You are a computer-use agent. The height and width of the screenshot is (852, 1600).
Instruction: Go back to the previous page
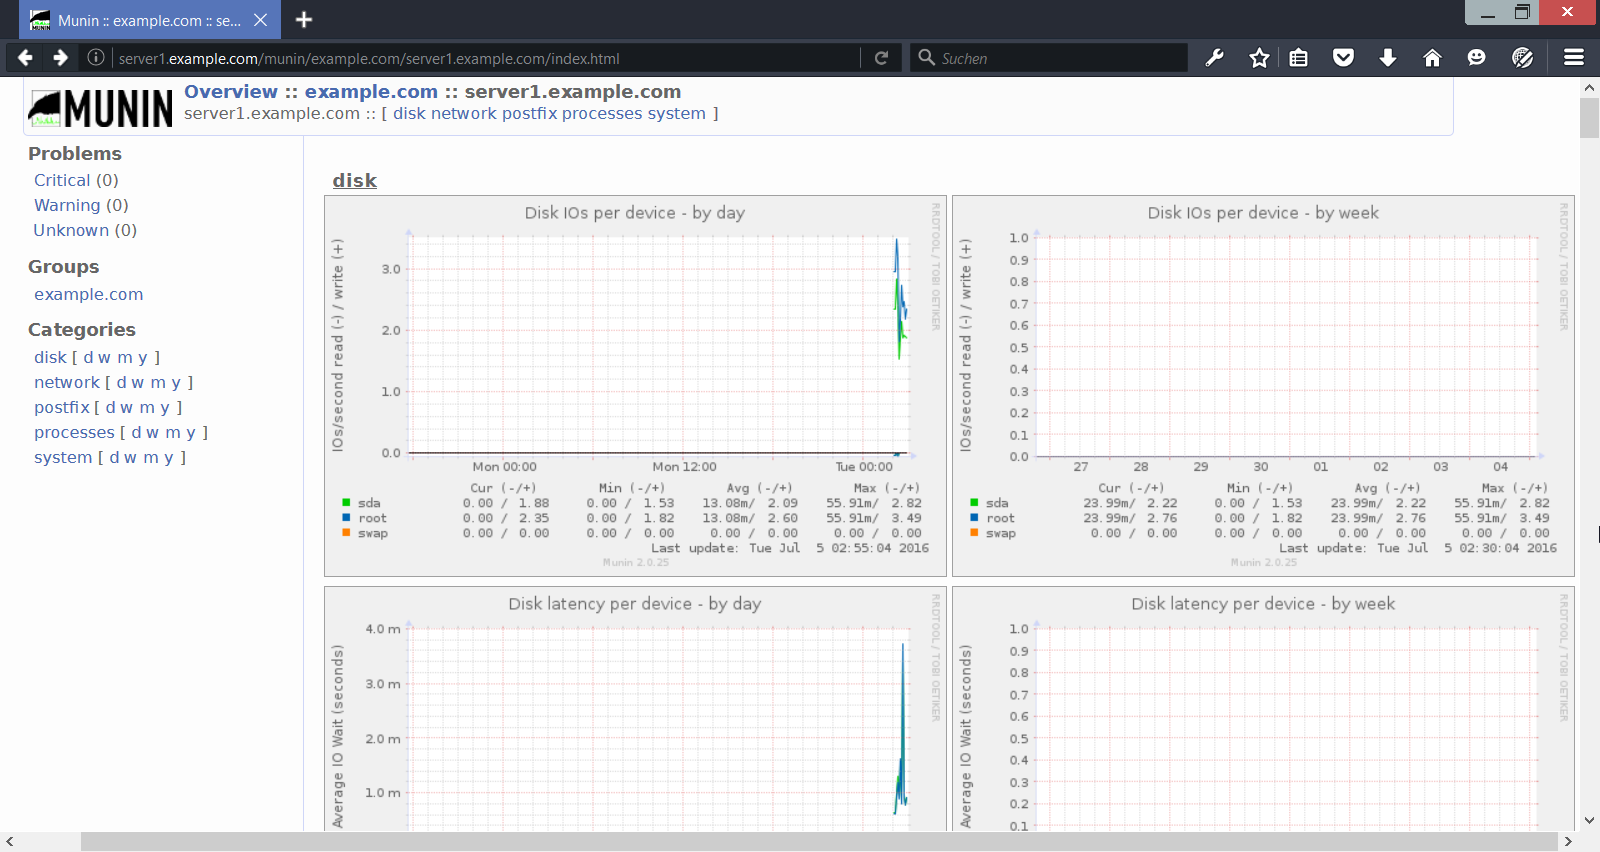tap(26, 58)
